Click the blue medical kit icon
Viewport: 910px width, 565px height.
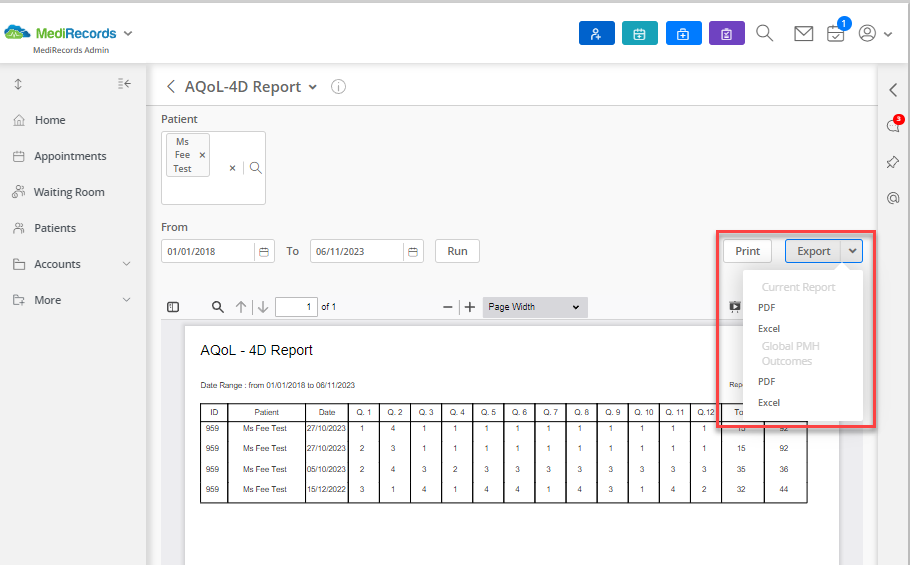coord(684,33)
